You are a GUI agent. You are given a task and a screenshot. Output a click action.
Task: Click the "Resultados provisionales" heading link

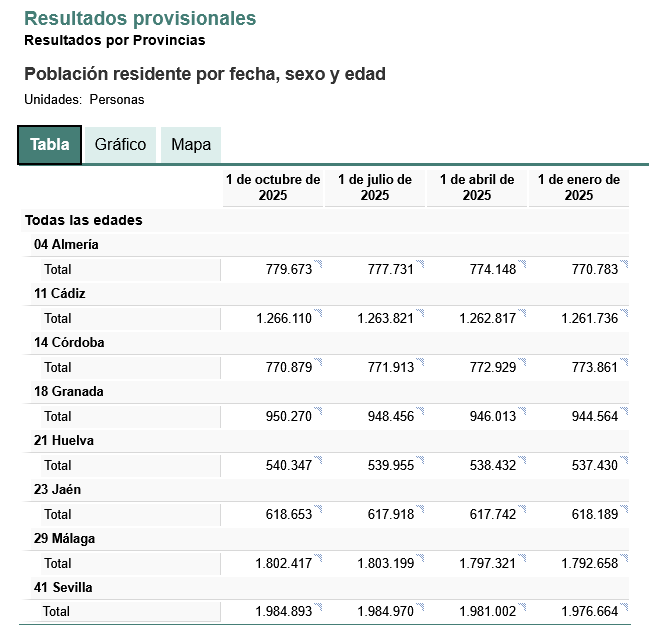pos(140,18)
